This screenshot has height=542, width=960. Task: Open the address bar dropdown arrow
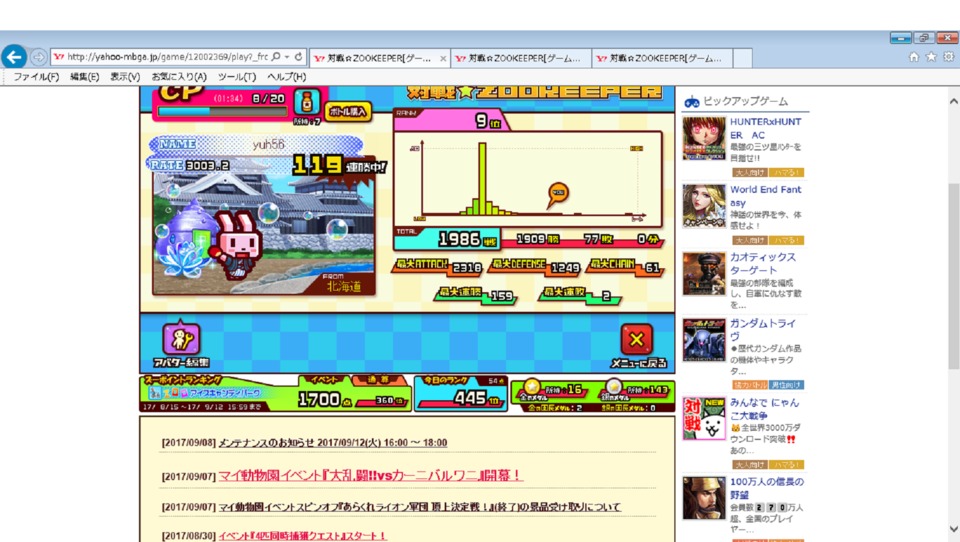pos(287,57)
